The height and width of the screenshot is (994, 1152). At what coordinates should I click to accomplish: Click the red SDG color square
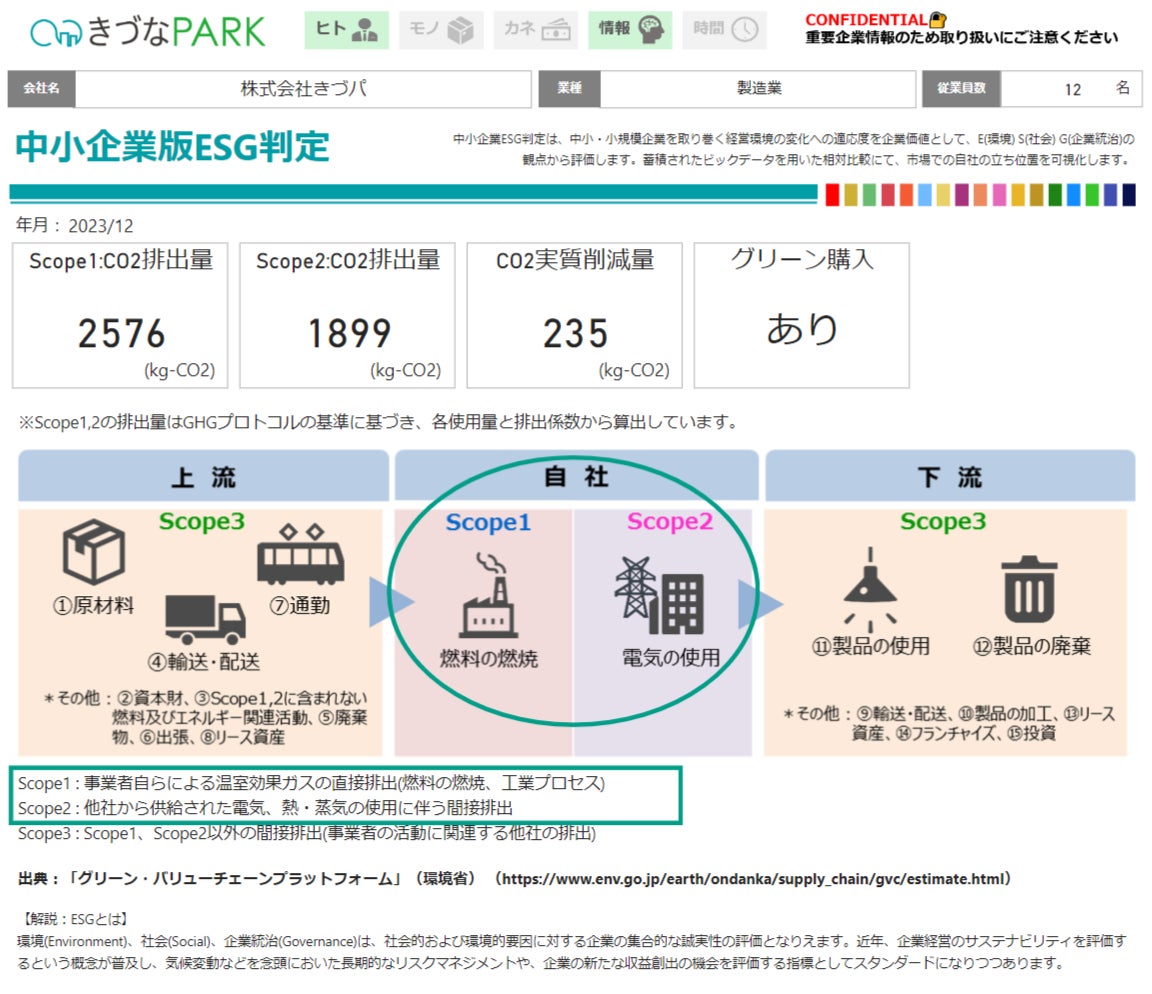832,195
